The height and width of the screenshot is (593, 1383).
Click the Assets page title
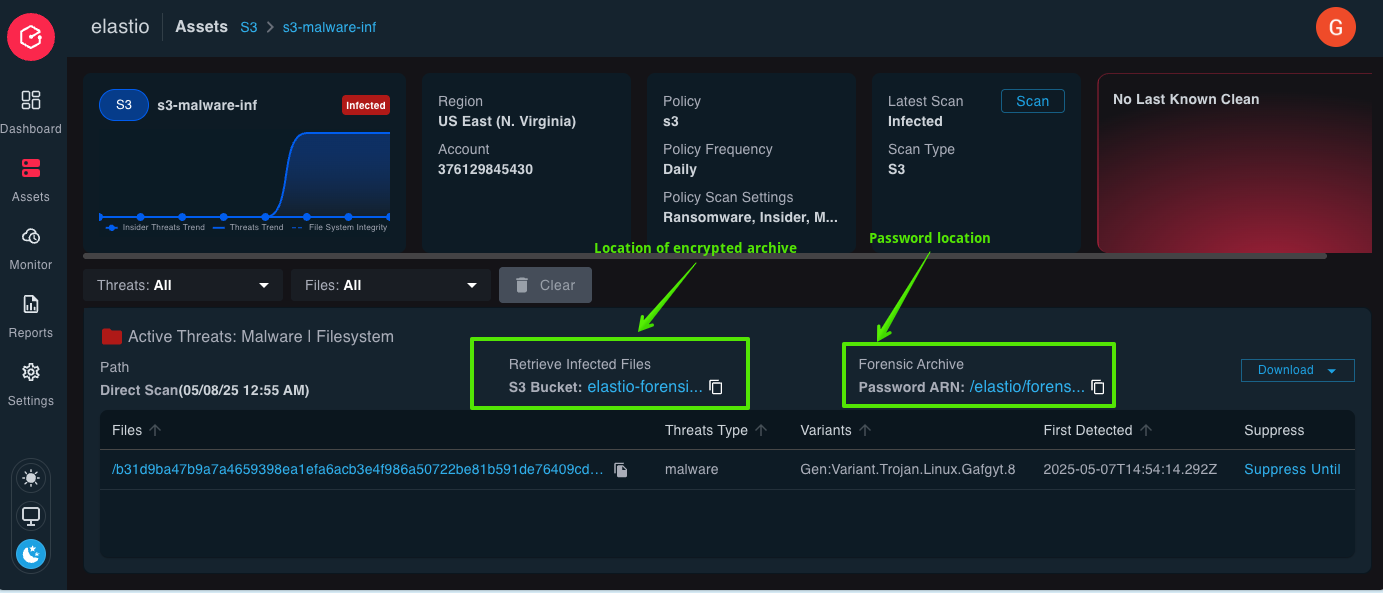coord(202,27)
